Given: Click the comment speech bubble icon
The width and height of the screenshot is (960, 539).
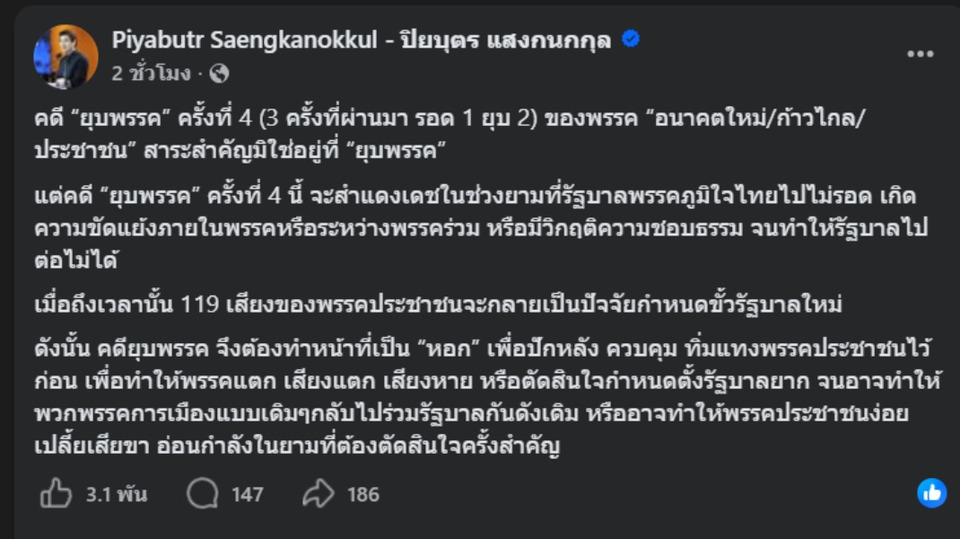Looking at the screenshot, I should (x=202, y=493).
